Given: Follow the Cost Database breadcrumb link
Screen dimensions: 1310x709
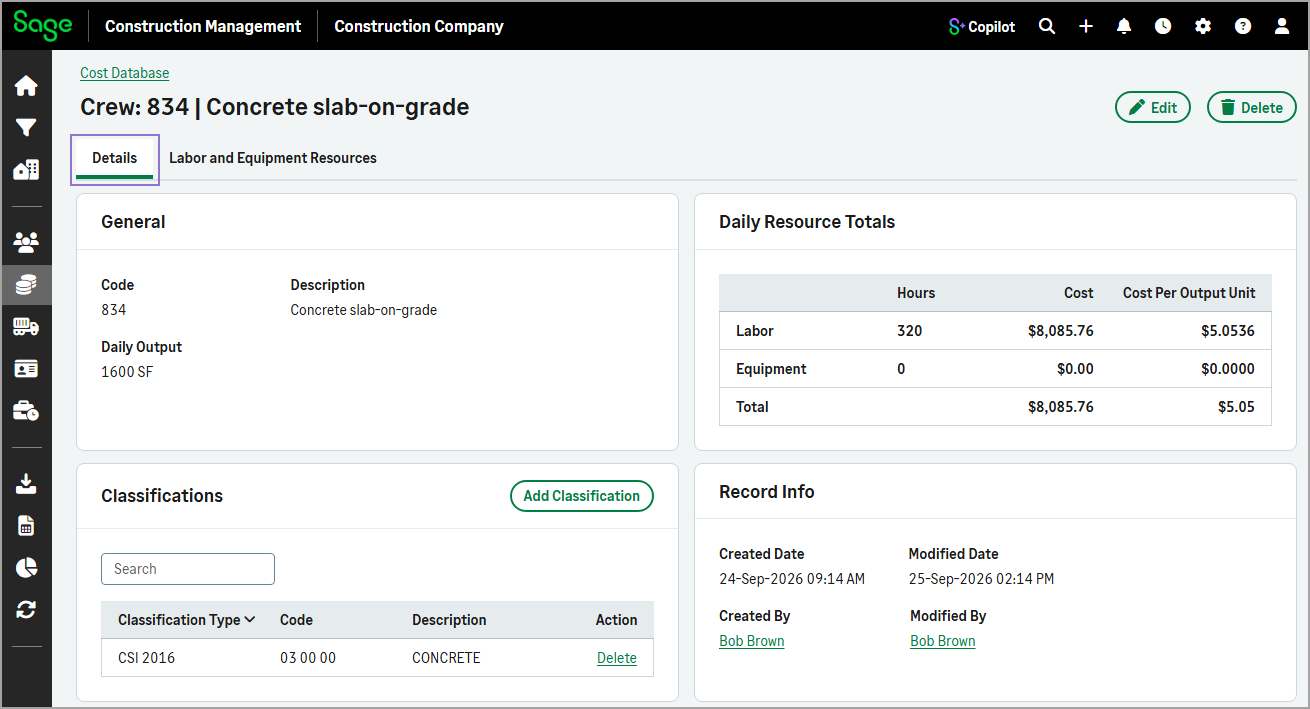Looking at the screenshot, I should coord(125,73).
